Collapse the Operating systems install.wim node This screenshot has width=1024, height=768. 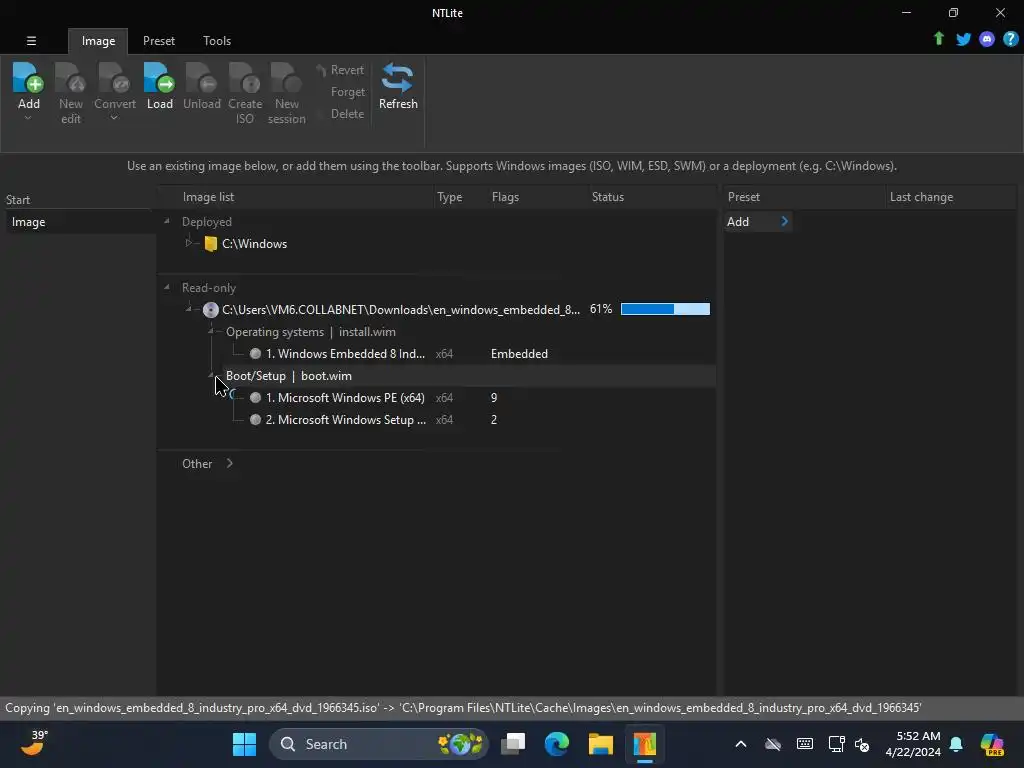point(211,331)
